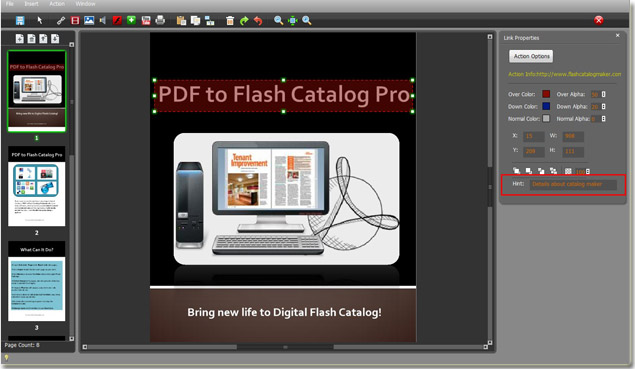
Task: Click the computer illustration on the page
Action: (x=287, y=199)
